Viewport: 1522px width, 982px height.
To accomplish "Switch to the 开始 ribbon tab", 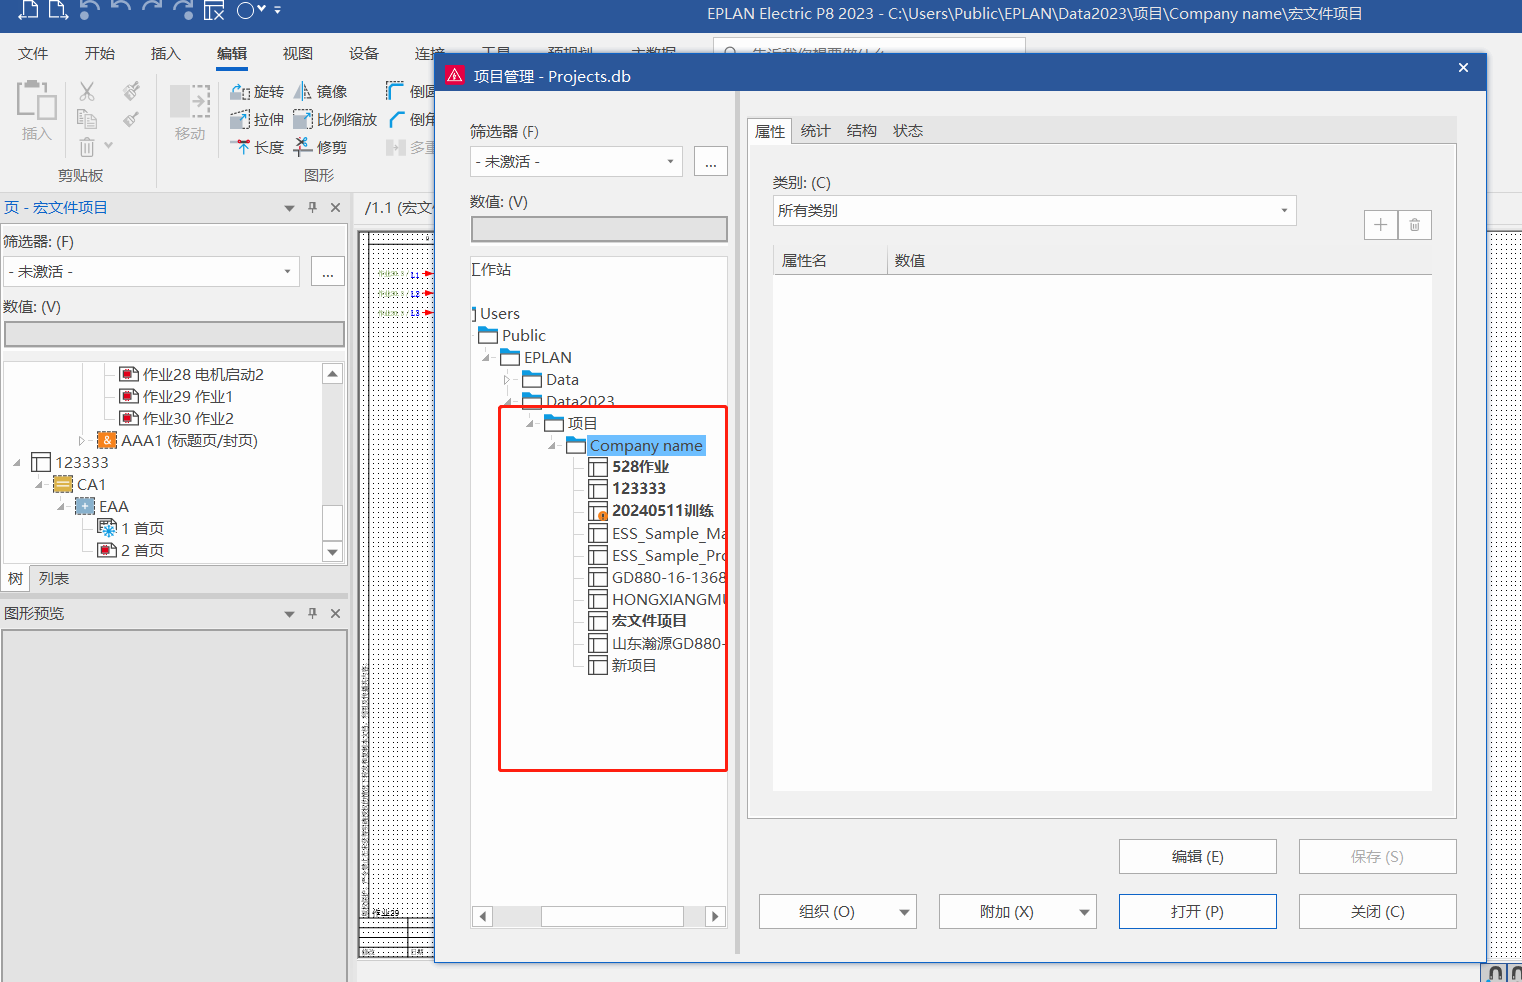I will point(100,54).
